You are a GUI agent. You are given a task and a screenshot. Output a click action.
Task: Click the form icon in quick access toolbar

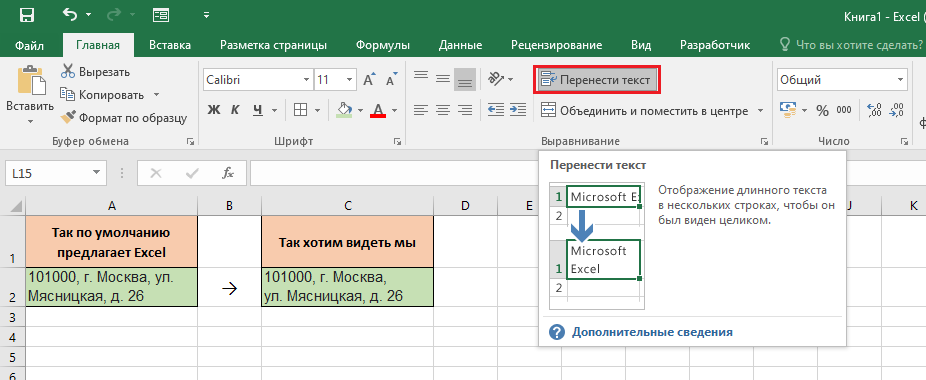[x=161, y=15]
